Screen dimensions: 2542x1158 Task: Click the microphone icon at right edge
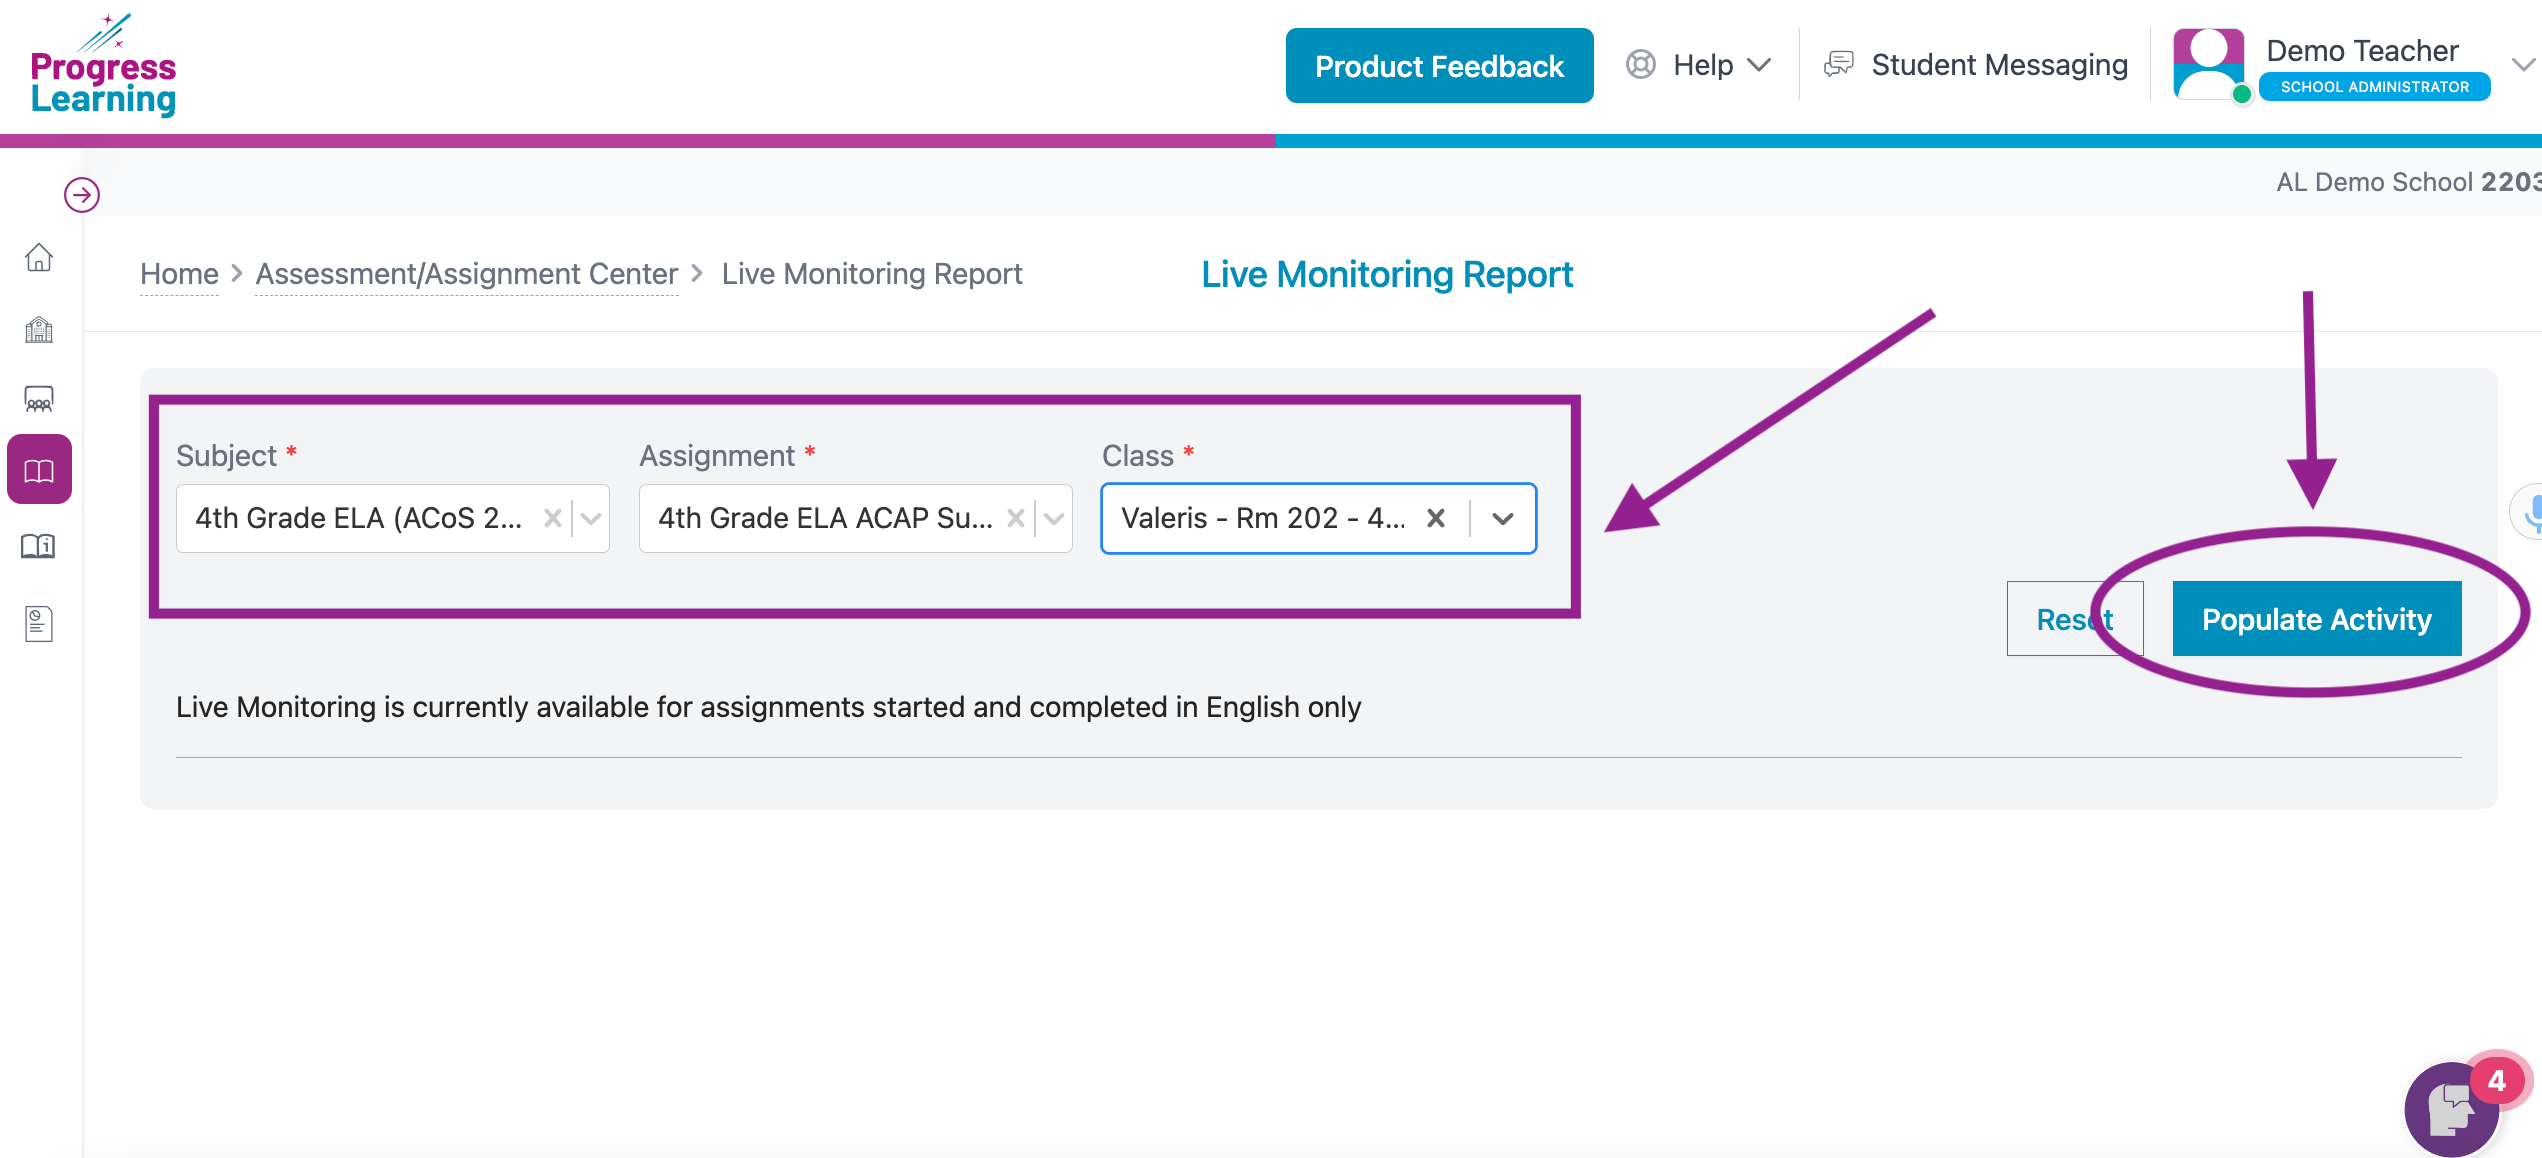pyautogui.click(x=2530, y=512)
